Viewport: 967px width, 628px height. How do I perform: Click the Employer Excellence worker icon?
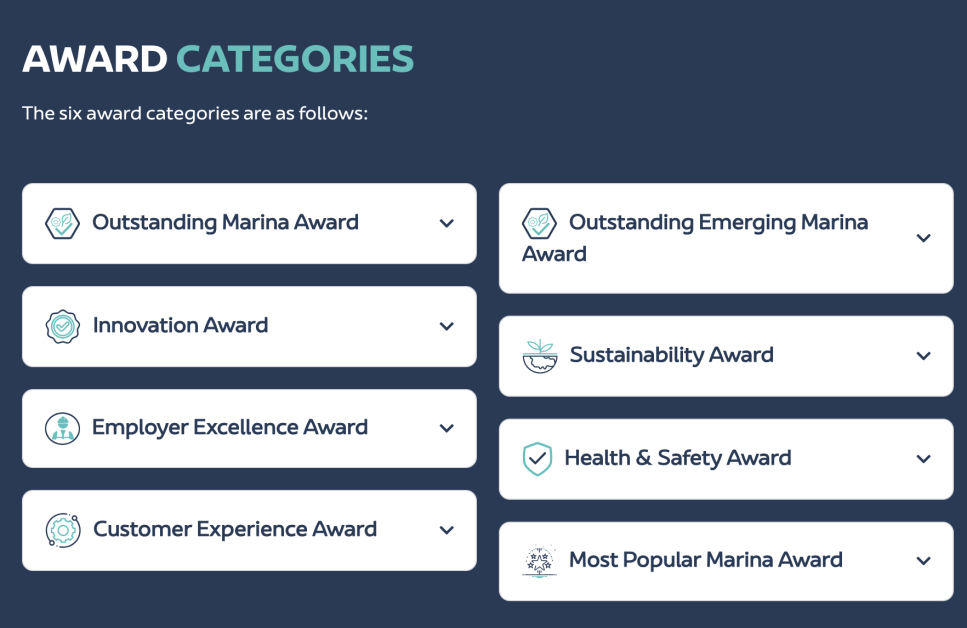[x=62, y=428]
